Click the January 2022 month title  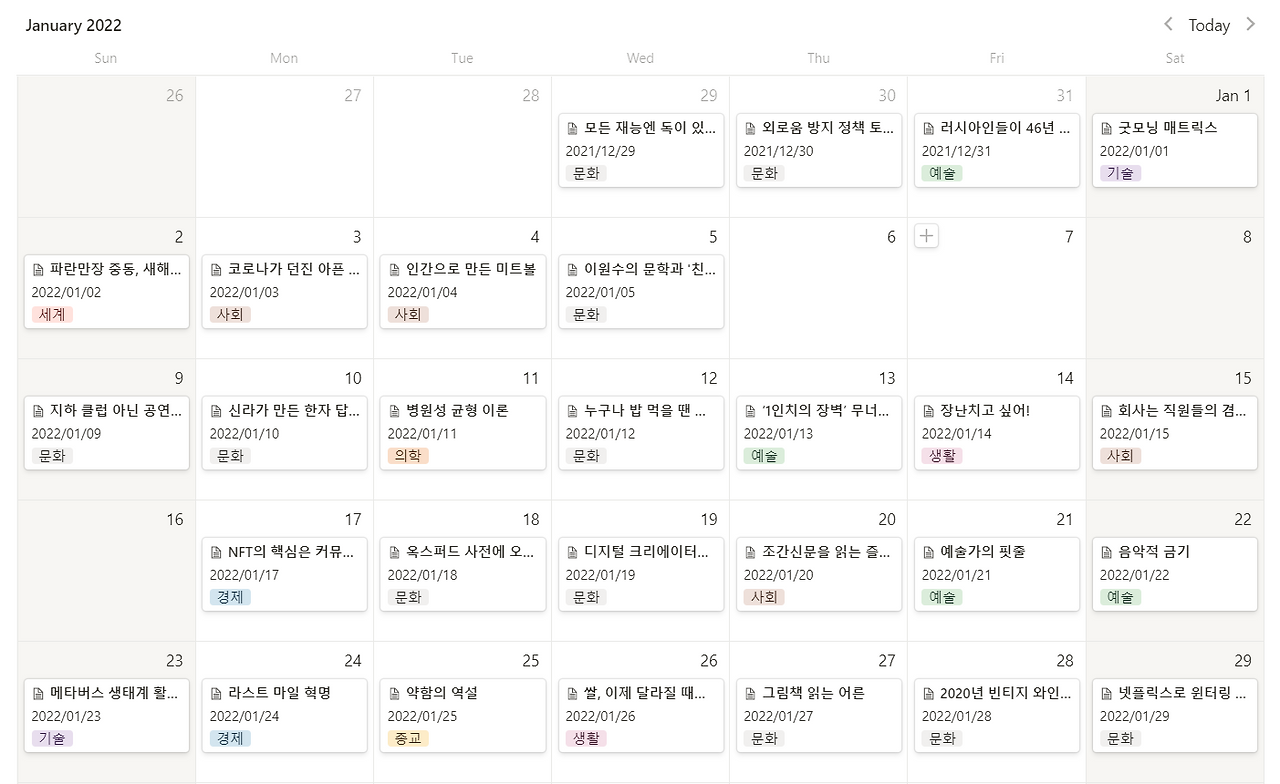tap(73, 25)
